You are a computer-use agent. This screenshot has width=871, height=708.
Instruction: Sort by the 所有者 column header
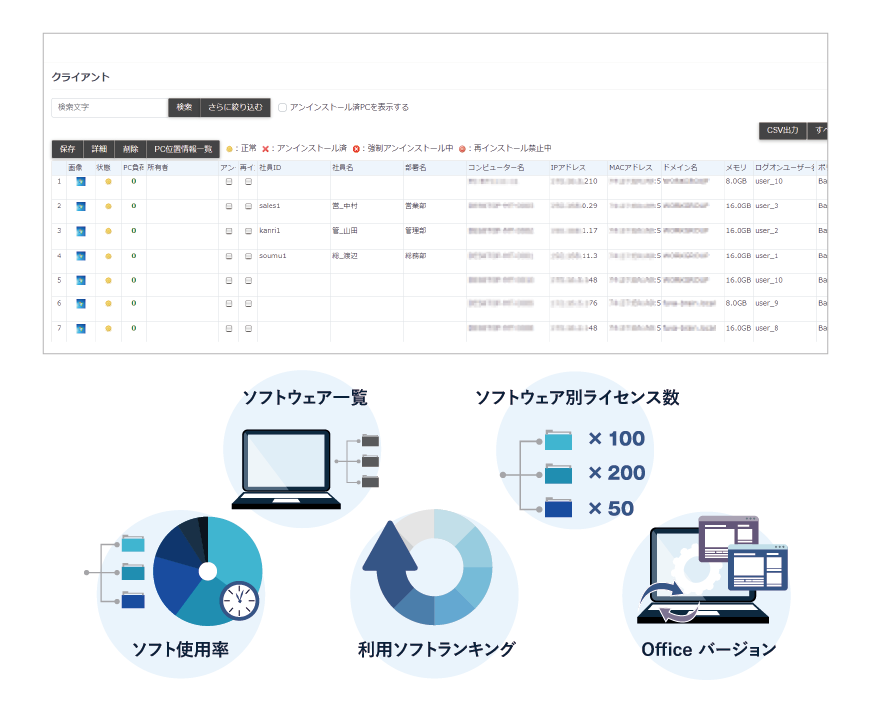(183, 168)
